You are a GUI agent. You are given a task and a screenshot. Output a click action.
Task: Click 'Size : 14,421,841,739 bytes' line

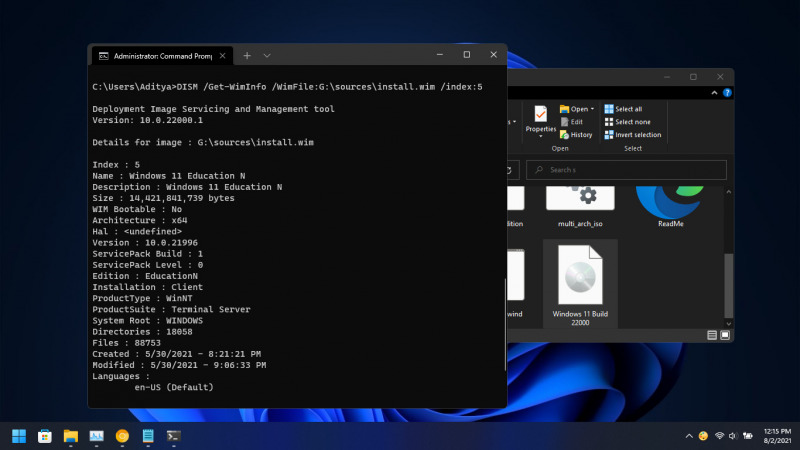[163, 198]
